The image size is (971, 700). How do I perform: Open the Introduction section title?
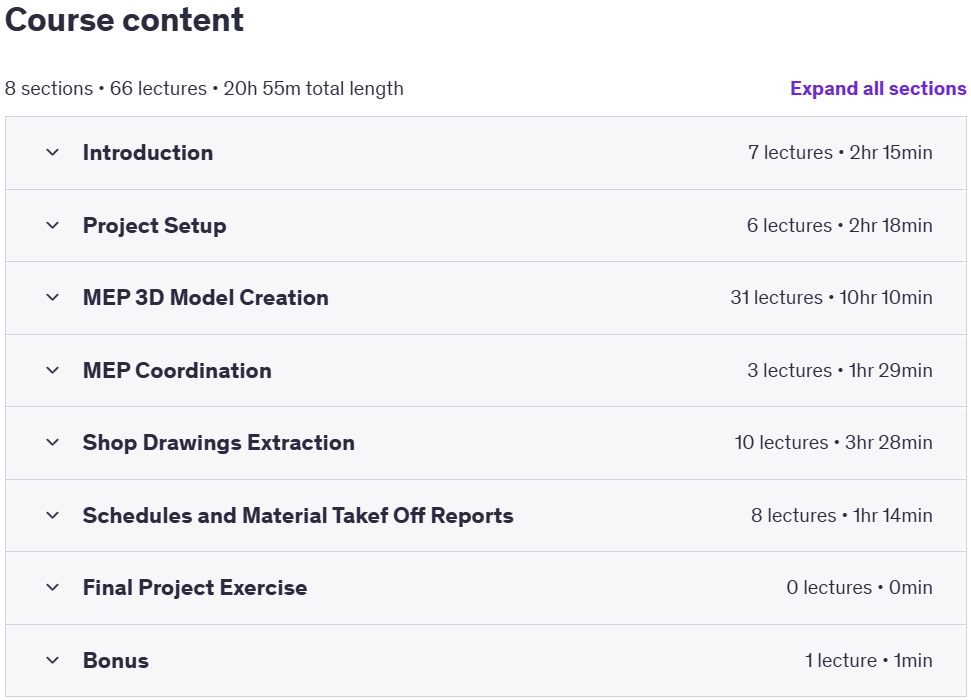point(148,152)
